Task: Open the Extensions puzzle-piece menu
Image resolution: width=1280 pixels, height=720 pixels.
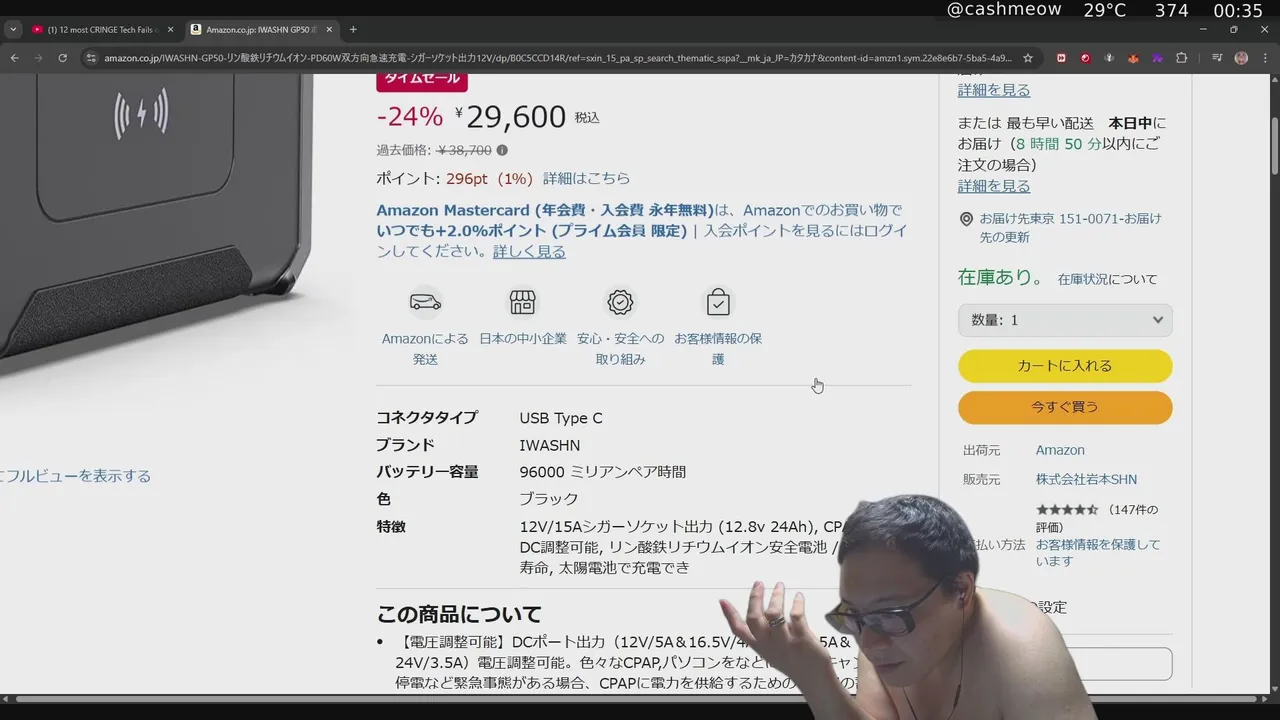Action: 1181,58
